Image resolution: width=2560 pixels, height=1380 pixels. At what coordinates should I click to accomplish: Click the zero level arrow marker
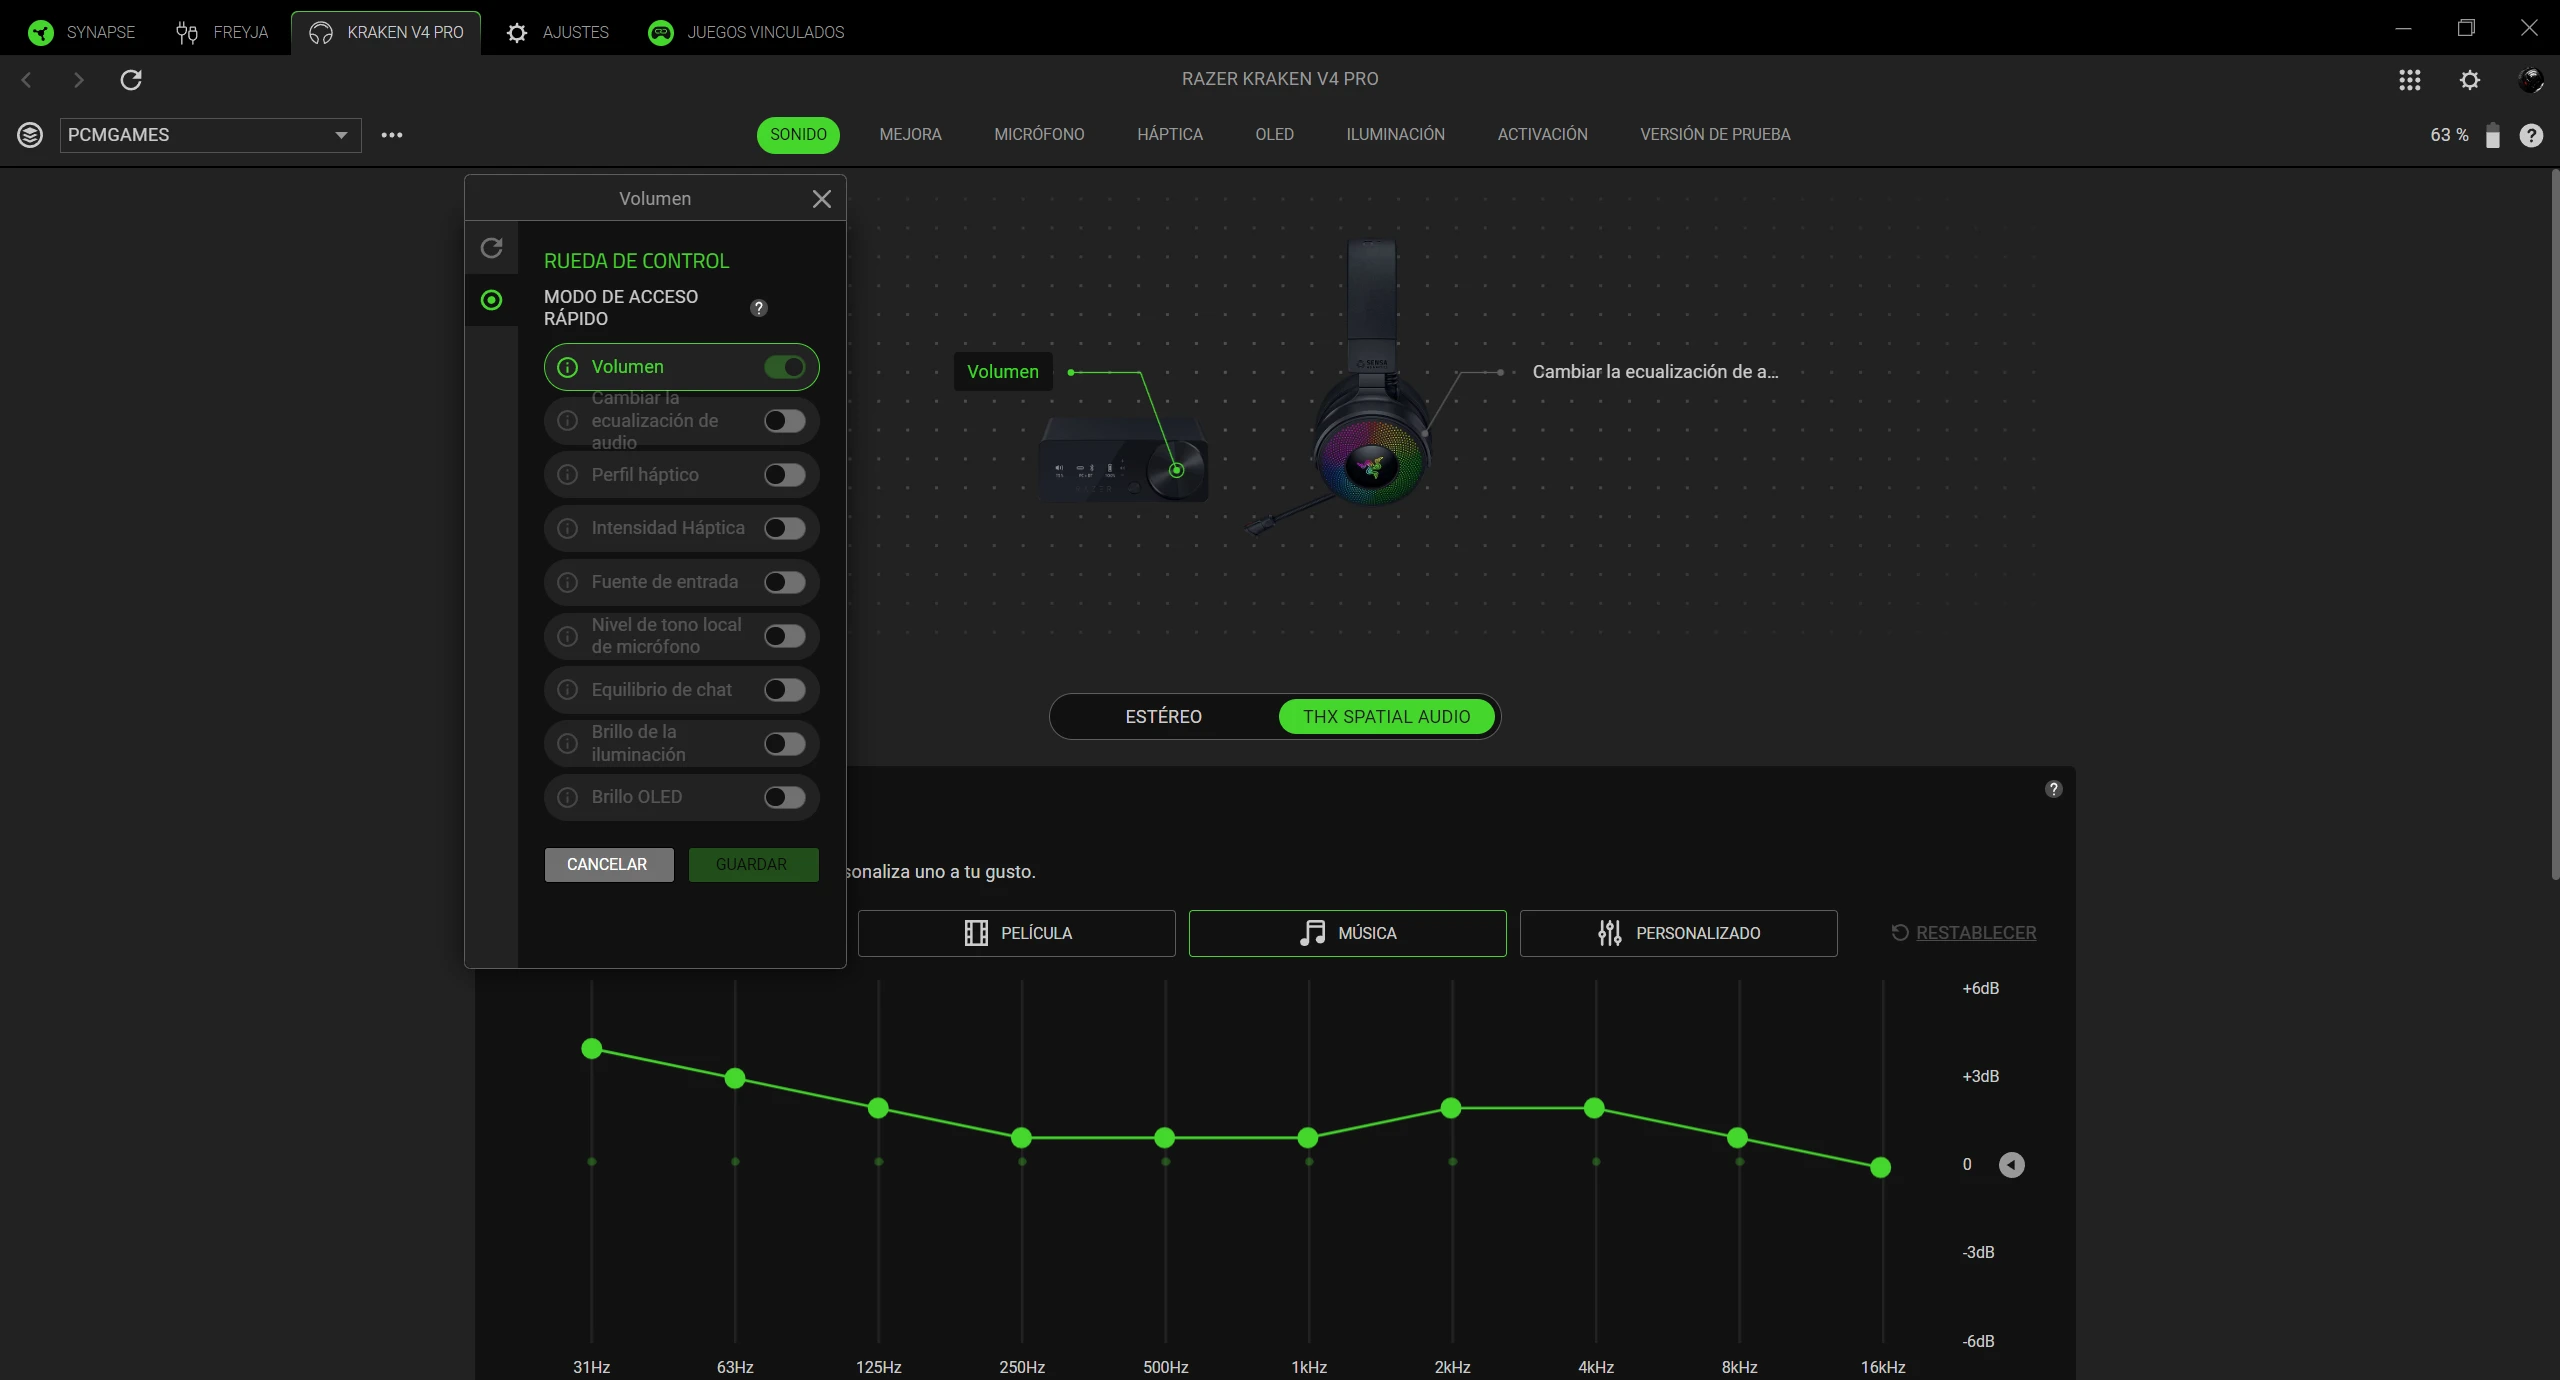(x=2012, y=1165)
